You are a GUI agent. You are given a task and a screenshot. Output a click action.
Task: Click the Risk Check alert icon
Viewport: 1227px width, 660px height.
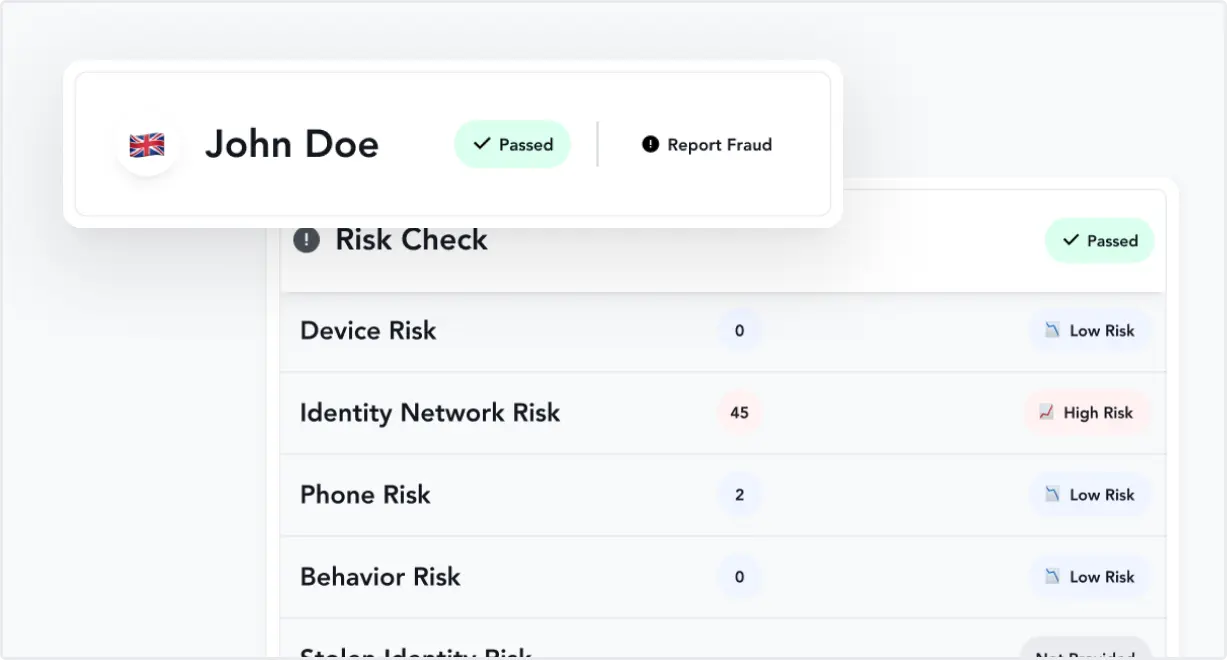(306, 240)
